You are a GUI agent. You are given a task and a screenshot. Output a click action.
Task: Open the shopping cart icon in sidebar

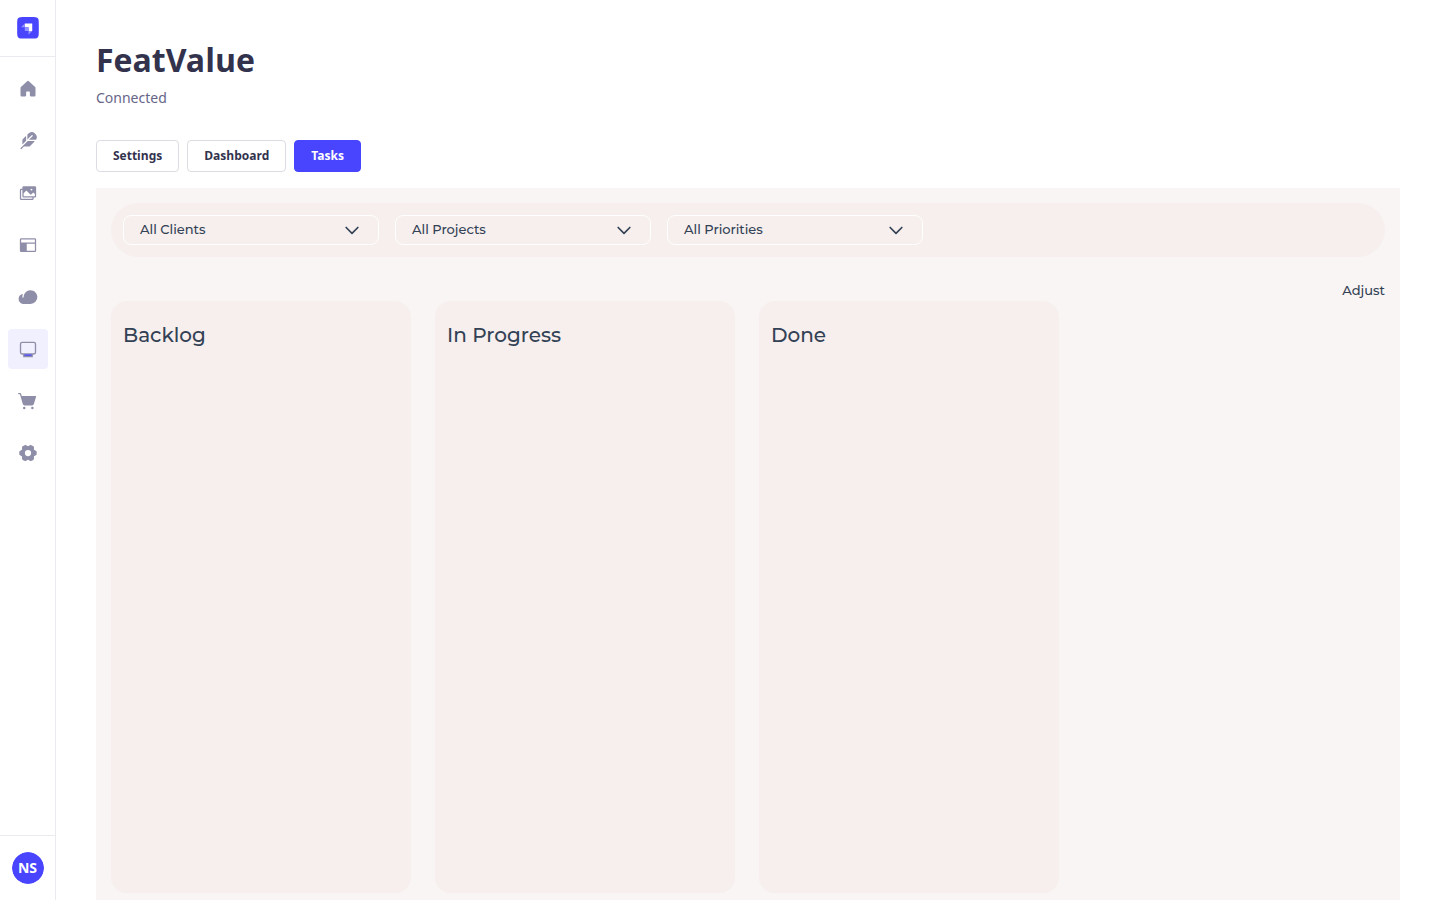tap(28, 401)
